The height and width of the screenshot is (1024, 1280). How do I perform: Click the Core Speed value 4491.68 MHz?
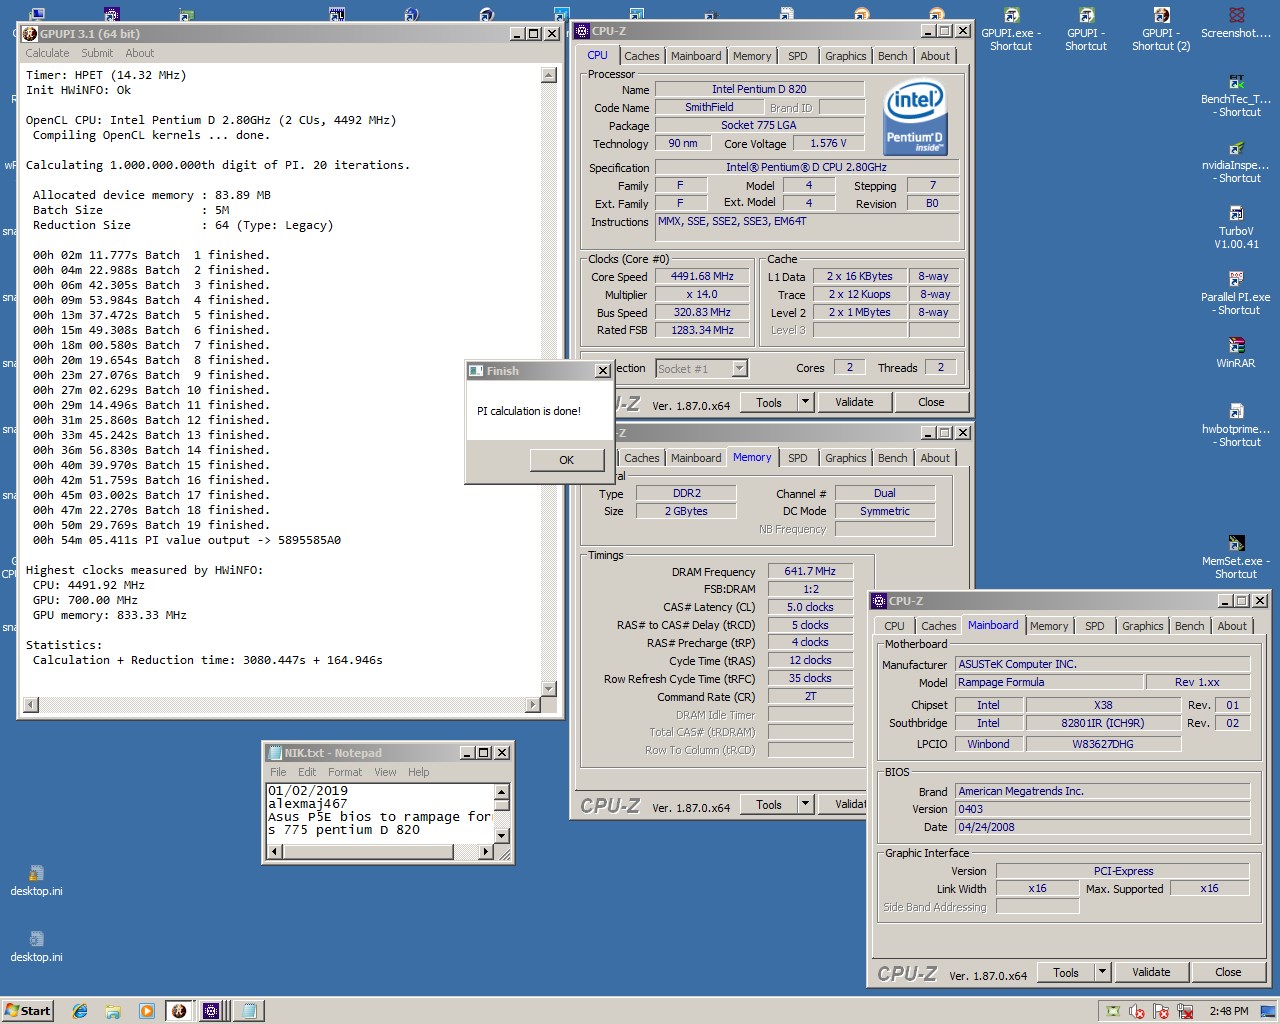point(702,277)
